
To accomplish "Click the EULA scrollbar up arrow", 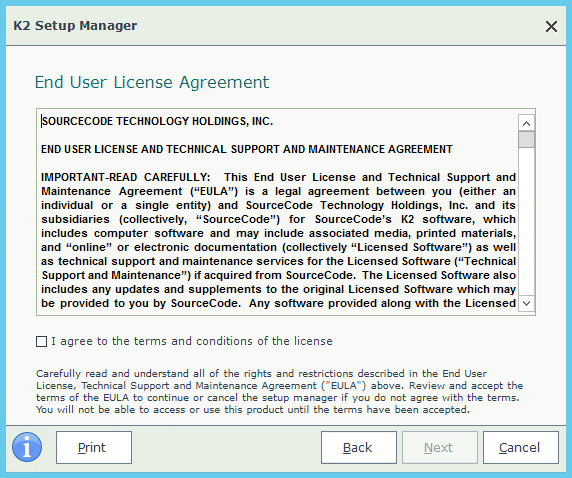I will tap(526, 123).
